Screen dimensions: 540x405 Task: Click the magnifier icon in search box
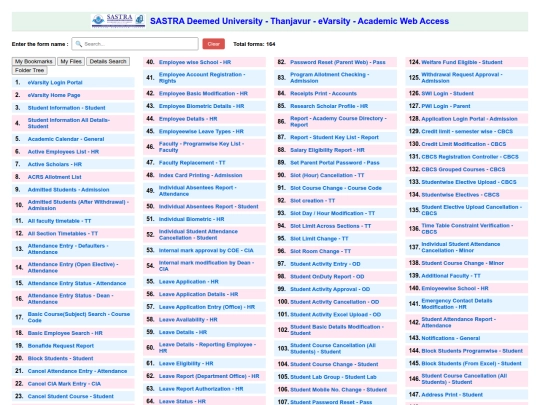79,44
